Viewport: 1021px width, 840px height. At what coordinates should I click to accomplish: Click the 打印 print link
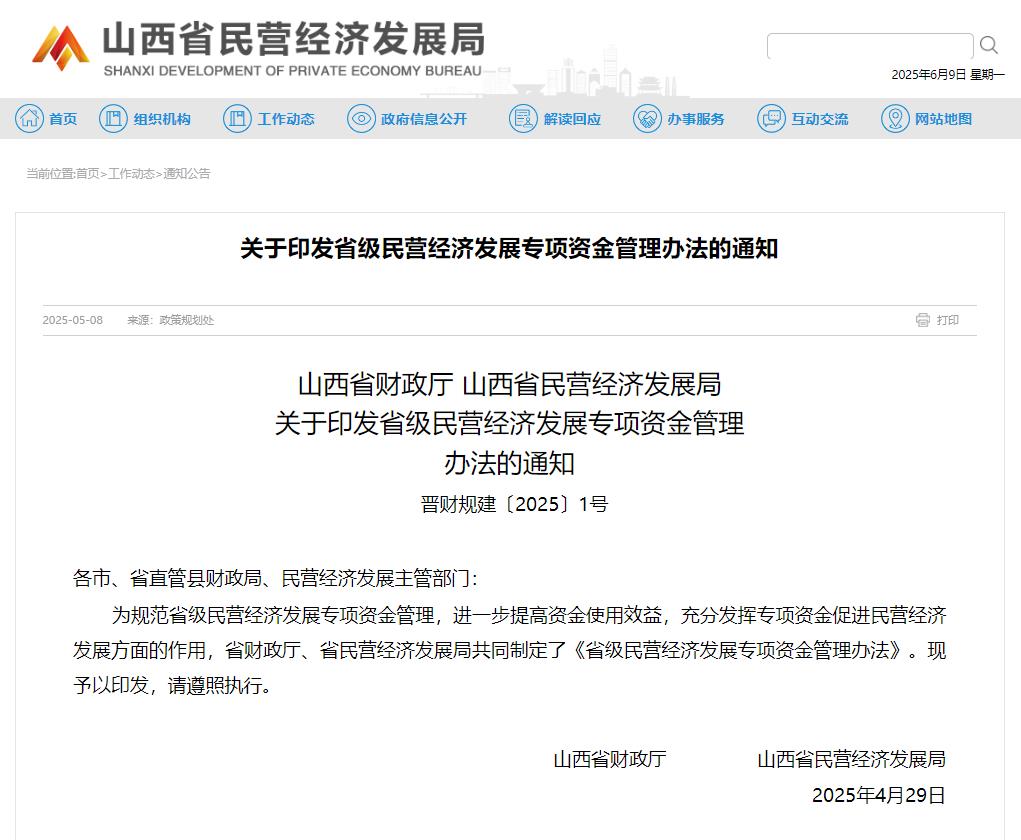(x=947, y=320)
